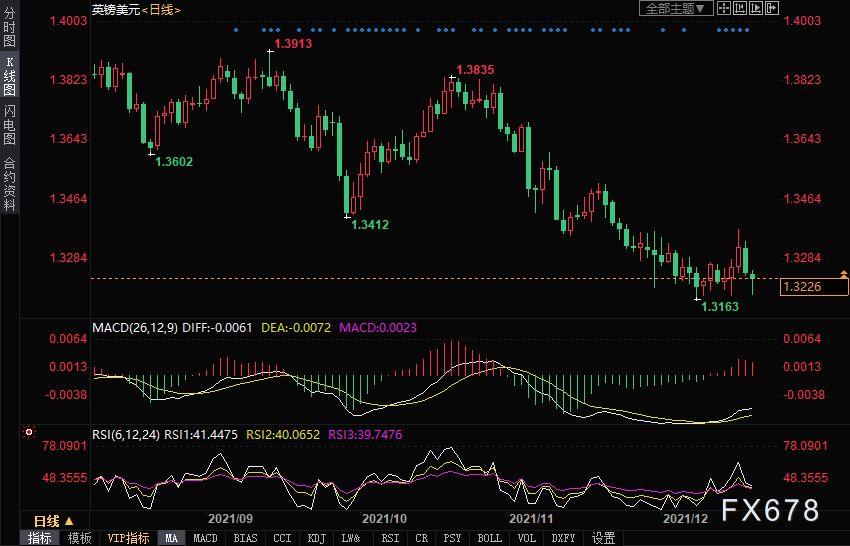
Task: Open the 全部主题 dropdown
Action: [x=675, y=8]
